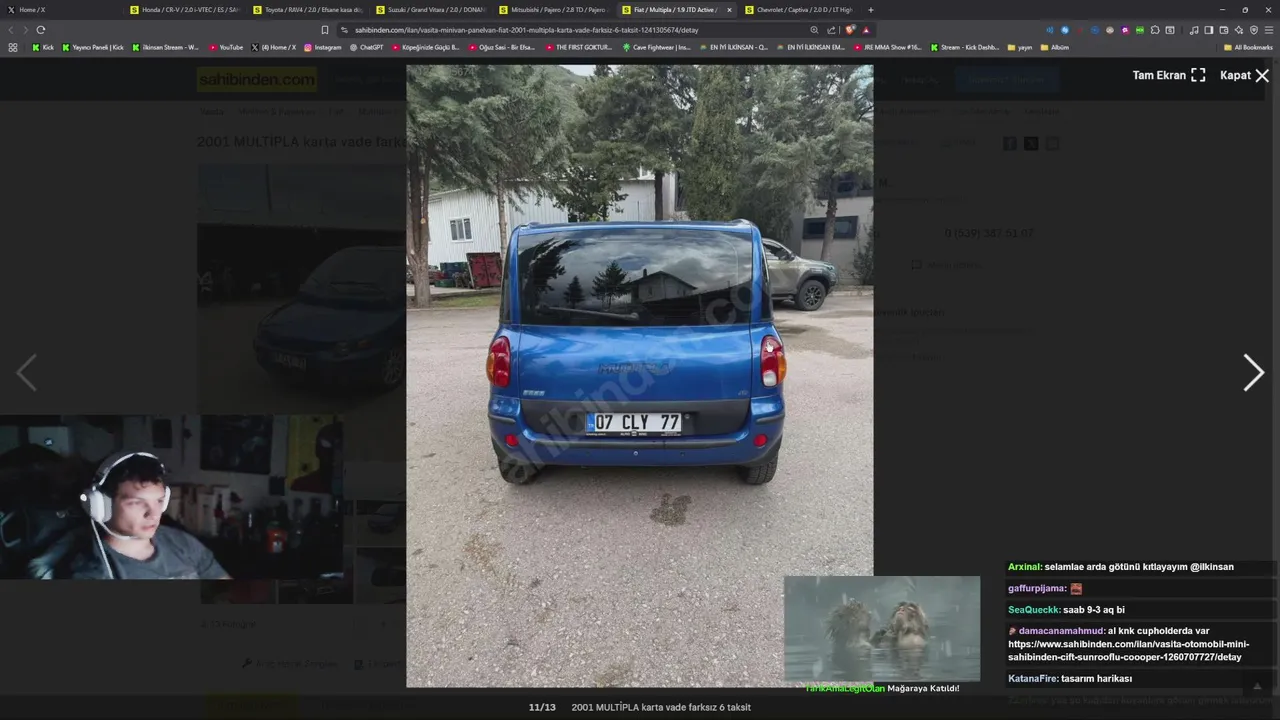Toggle the browser sidebar panel icon
1280x720 pixels.
(x=1209, y=30)
